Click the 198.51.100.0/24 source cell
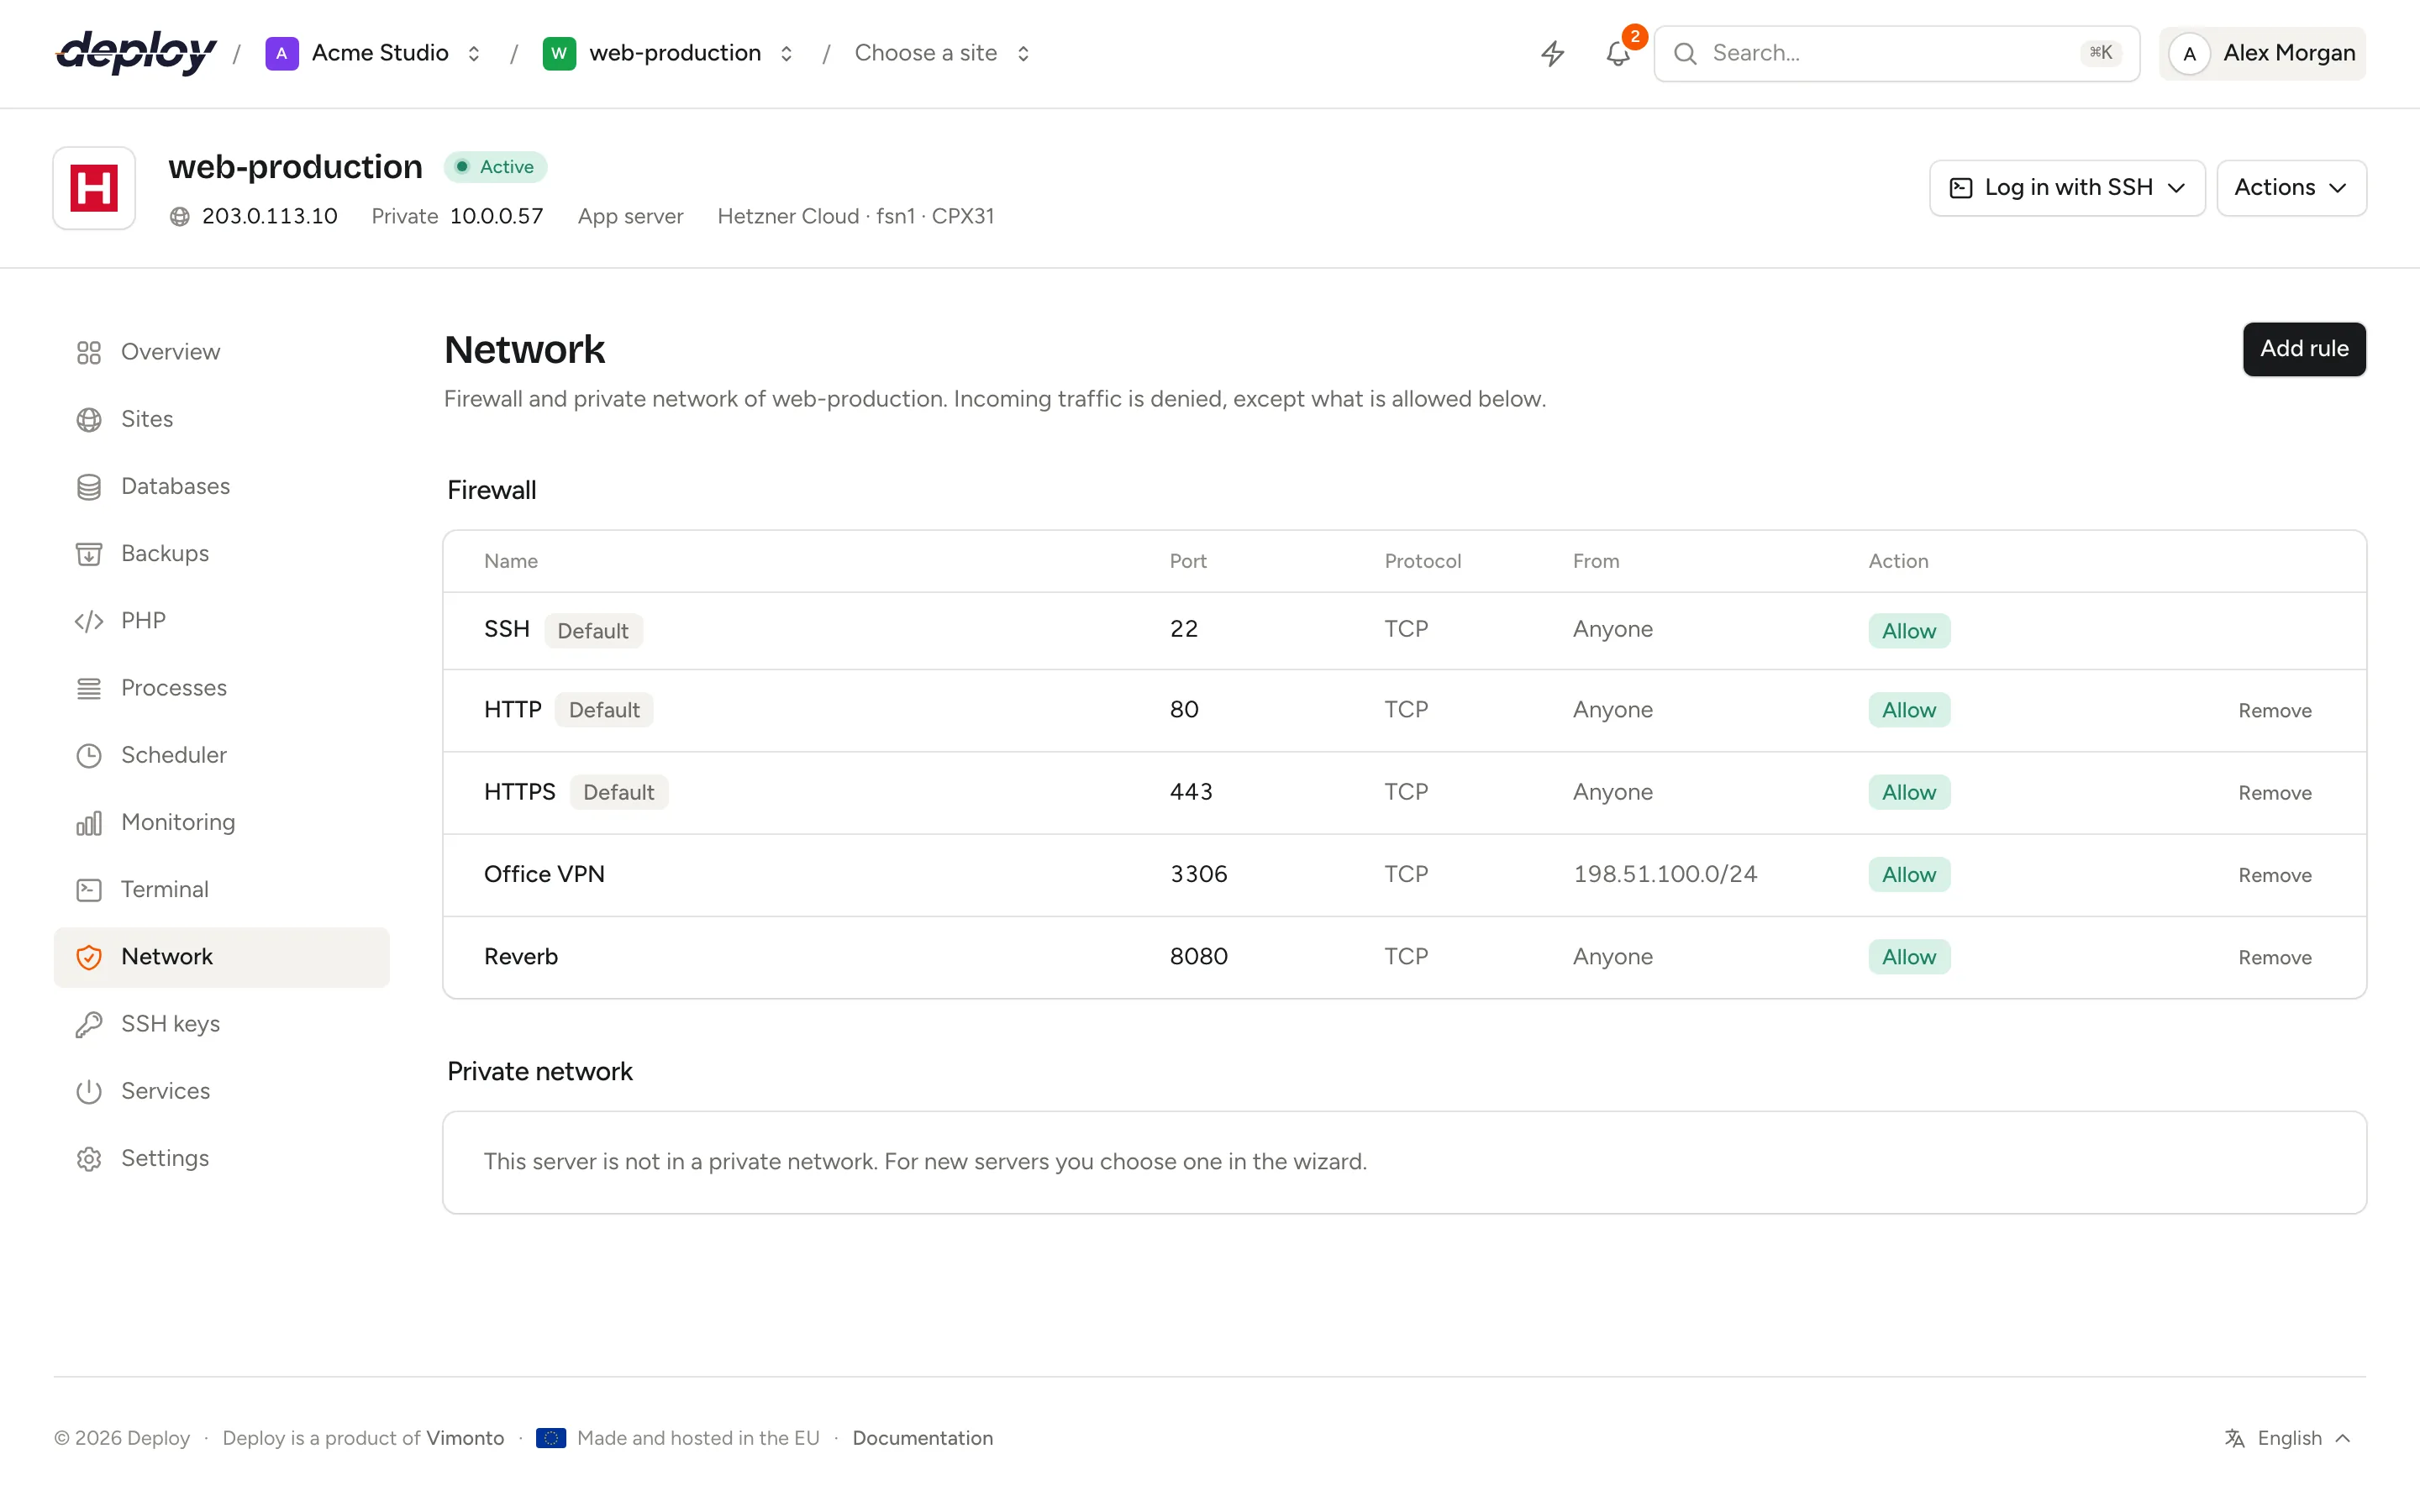Viewport: 2420px width, 1512px height. coord(1665,875)
